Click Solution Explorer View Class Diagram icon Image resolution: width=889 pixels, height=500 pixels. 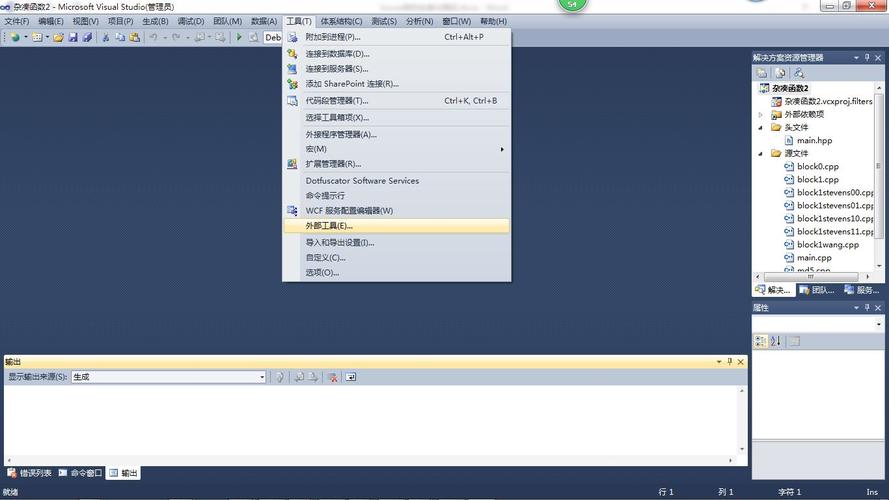coord(799,73)
